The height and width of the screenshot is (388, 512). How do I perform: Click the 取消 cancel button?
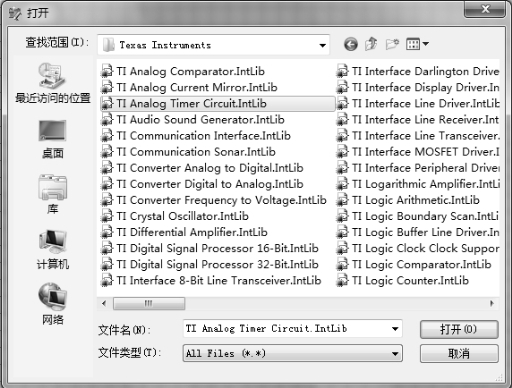[x=459, y=353]
